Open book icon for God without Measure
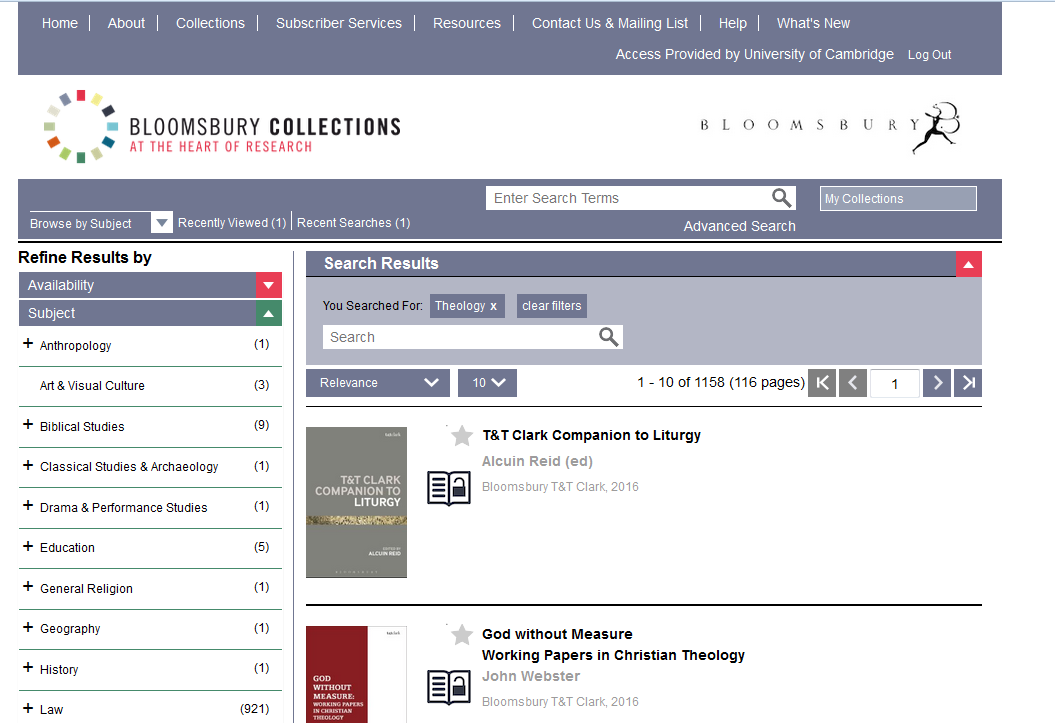The height and width of the screenshot is (723, 1055). [x=449, y=687]
